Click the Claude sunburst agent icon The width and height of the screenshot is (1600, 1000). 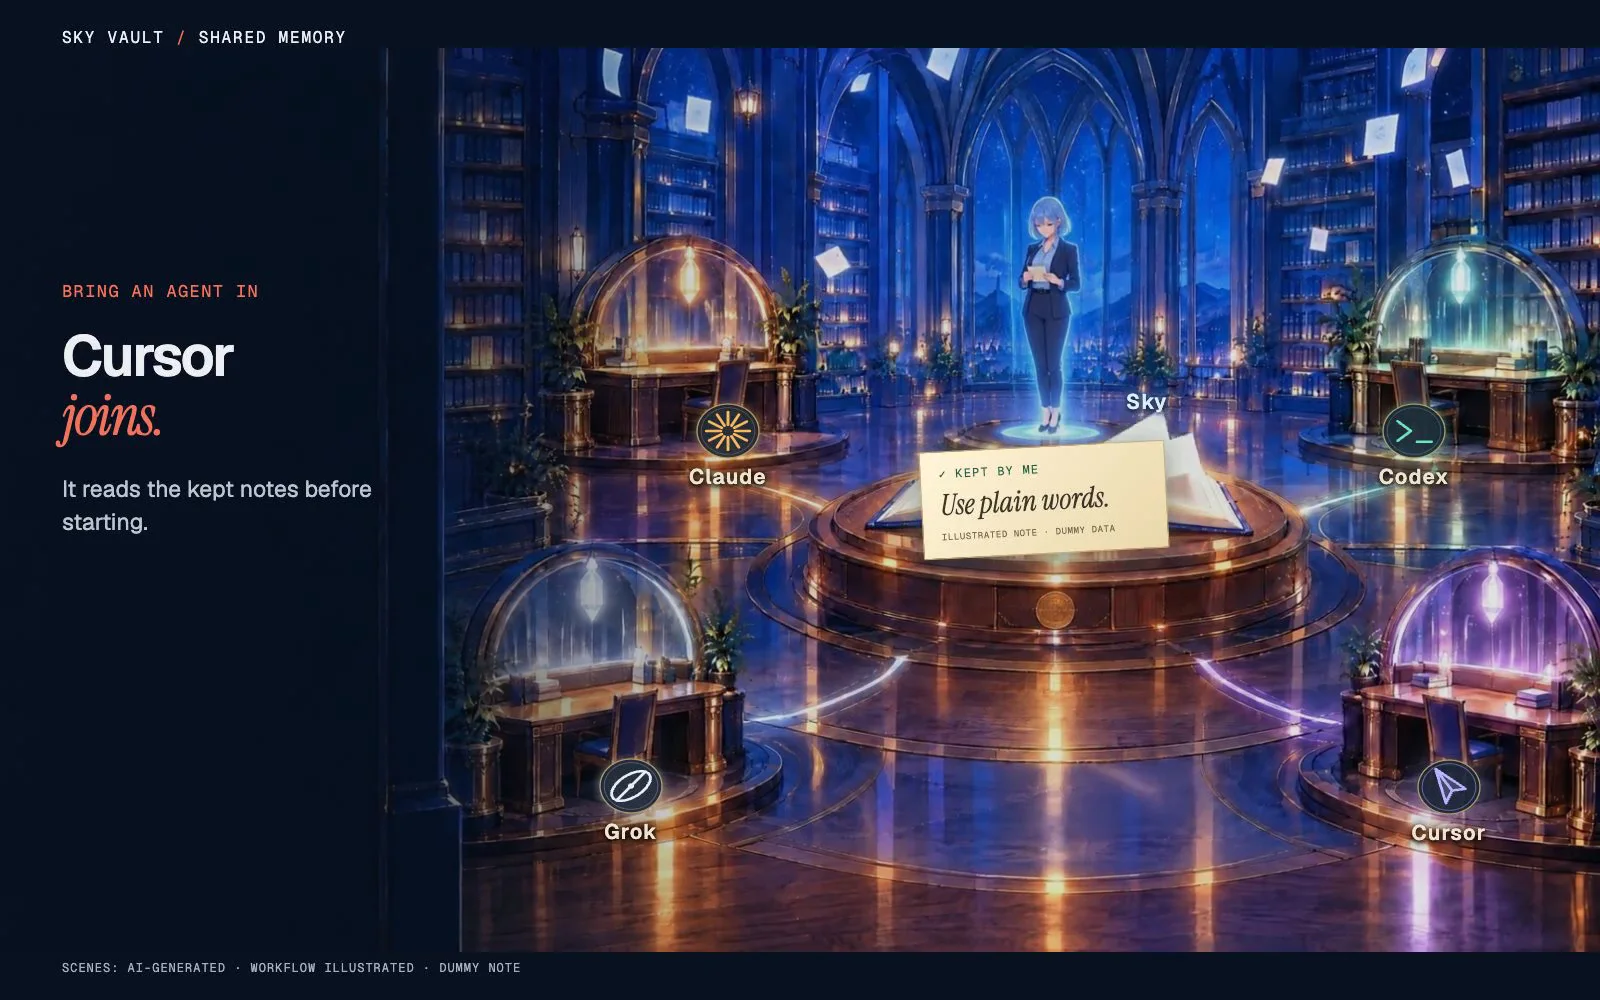727,432
